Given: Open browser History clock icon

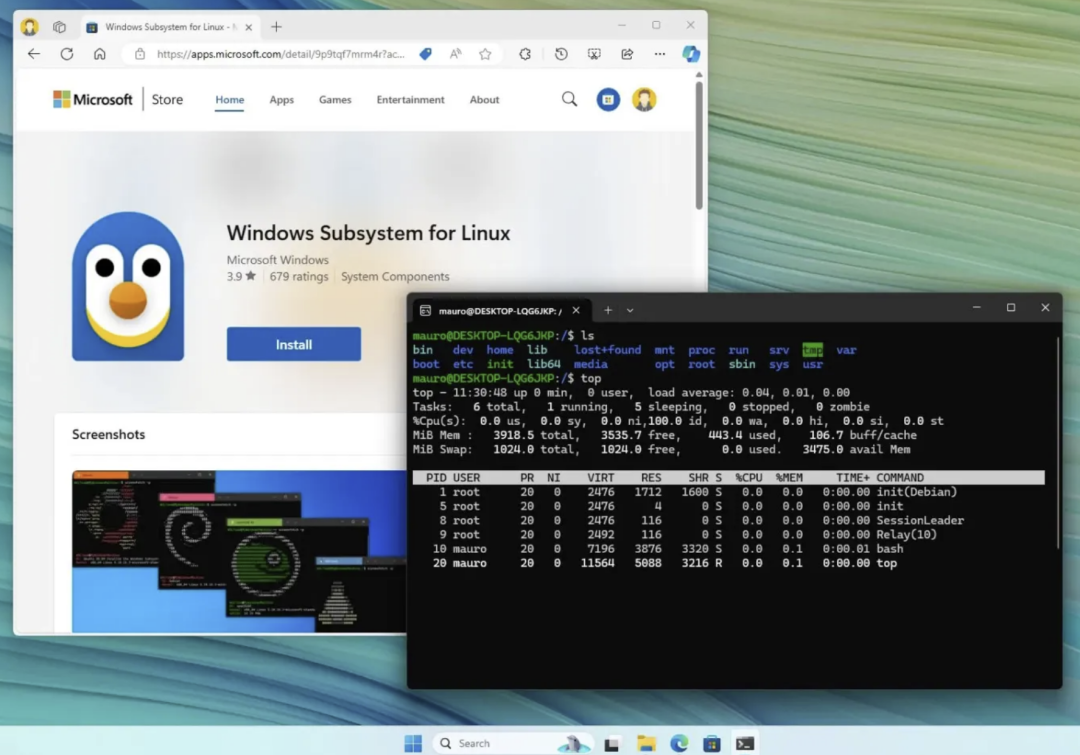Looking at the screenshot, I should point(561,54).
